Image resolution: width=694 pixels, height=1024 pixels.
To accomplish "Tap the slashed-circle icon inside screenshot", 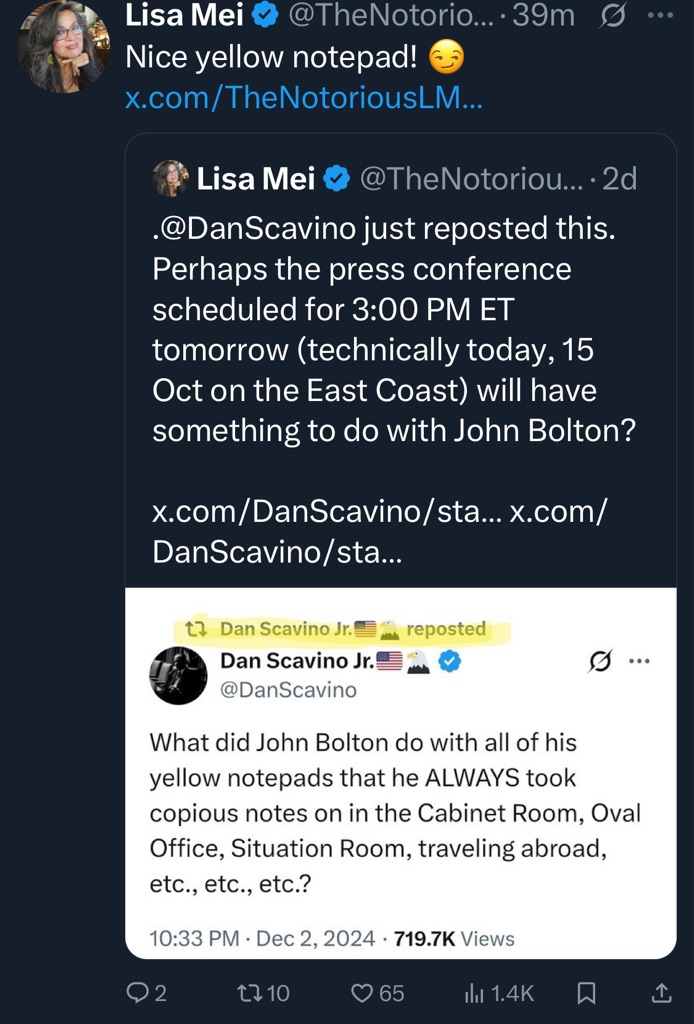I will 602,661.
